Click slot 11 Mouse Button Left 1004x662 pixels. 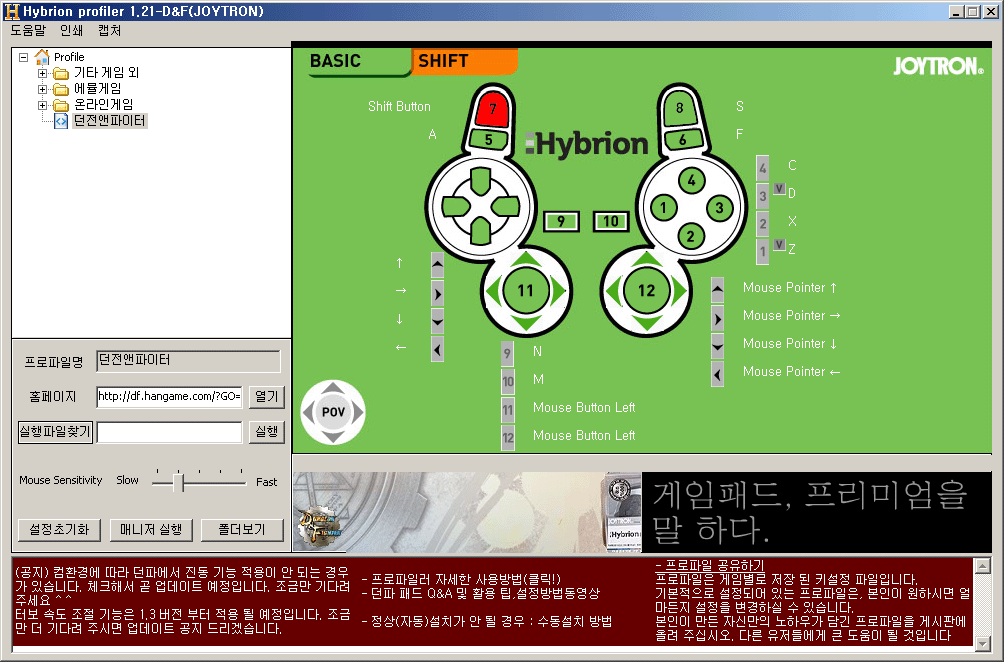[507, 410]
